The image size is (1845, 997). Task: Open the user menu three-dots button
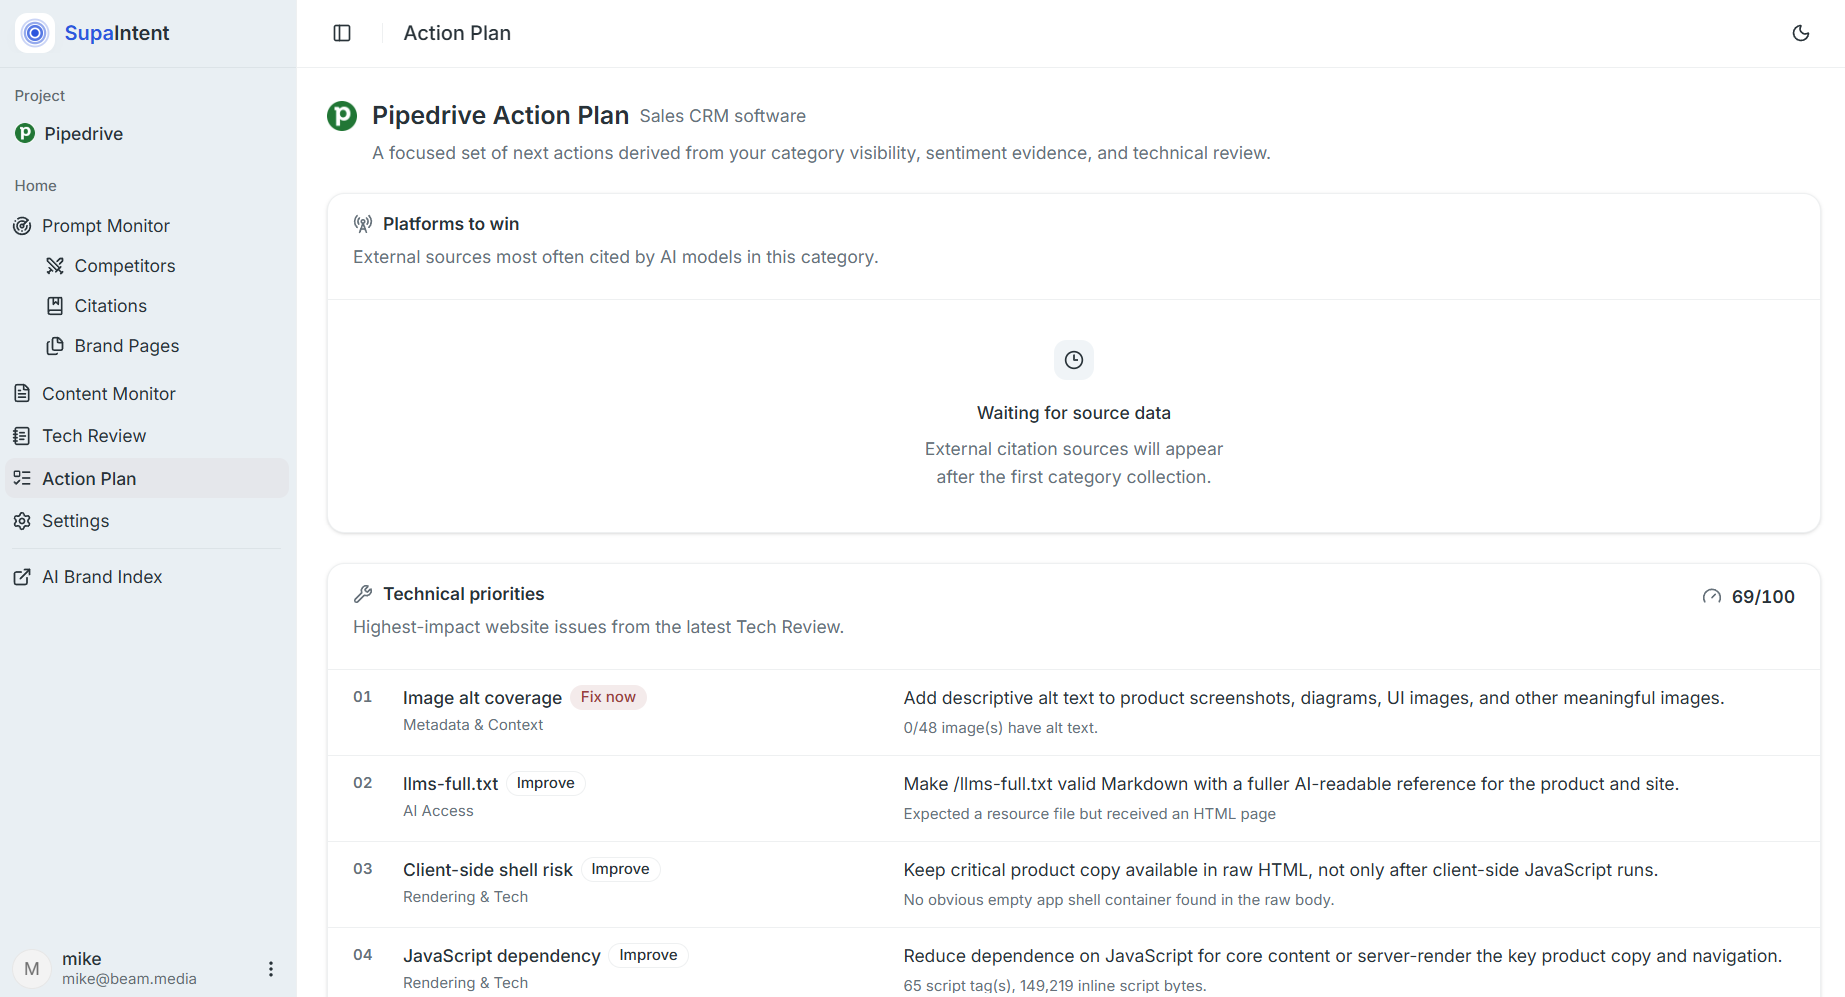click(x=271, y=969)
